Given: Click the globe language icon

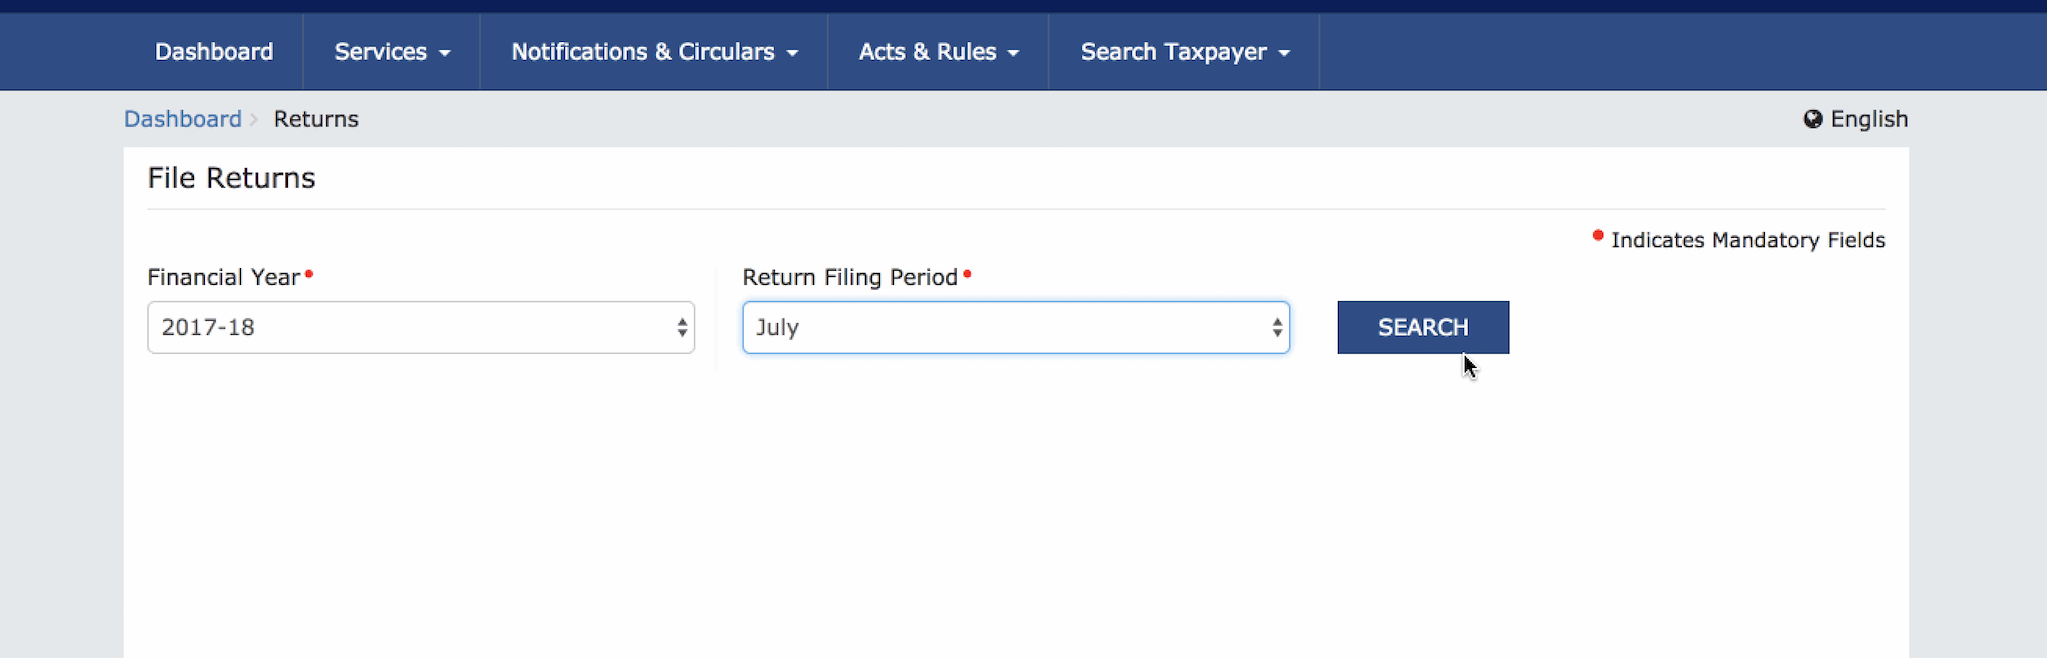Looking at the screenshot, I should tap(1812, 119).
